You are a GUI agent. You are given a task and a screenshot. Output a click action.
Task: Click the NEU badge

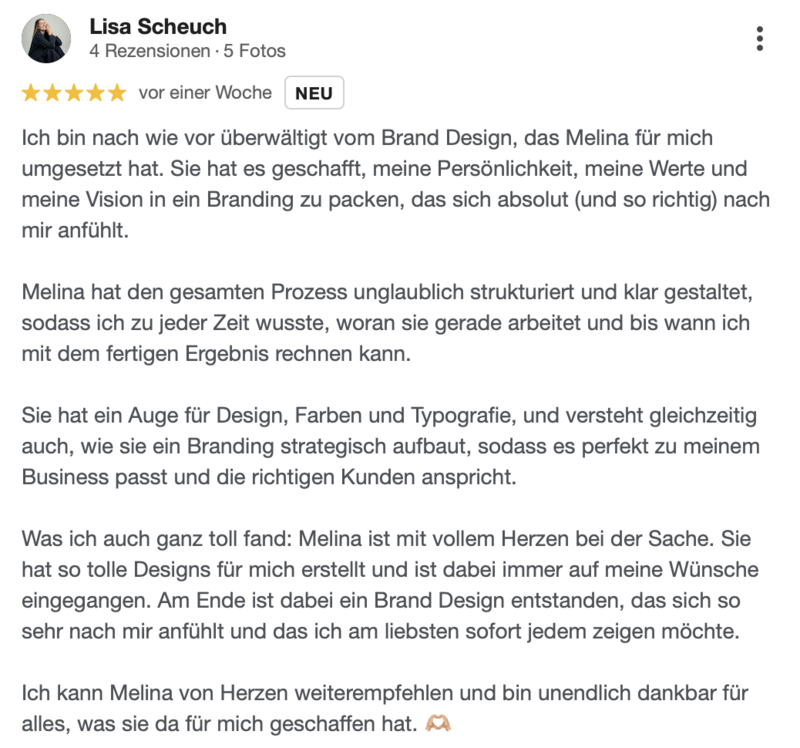314,93
